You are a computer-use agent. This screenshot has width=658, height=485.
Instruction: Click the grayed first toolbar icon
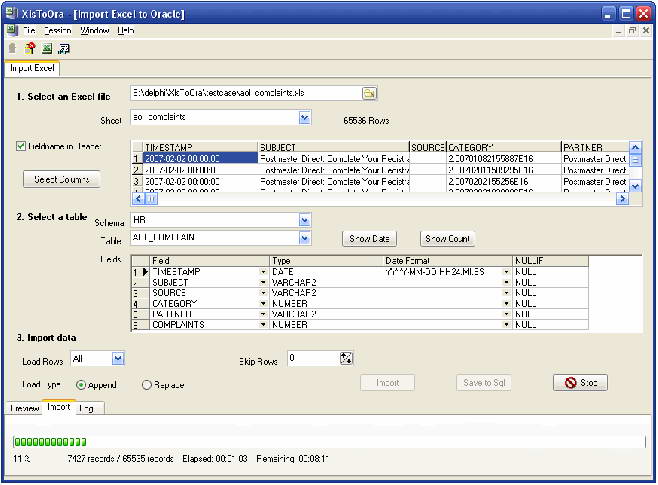click(x=13, y=49)
